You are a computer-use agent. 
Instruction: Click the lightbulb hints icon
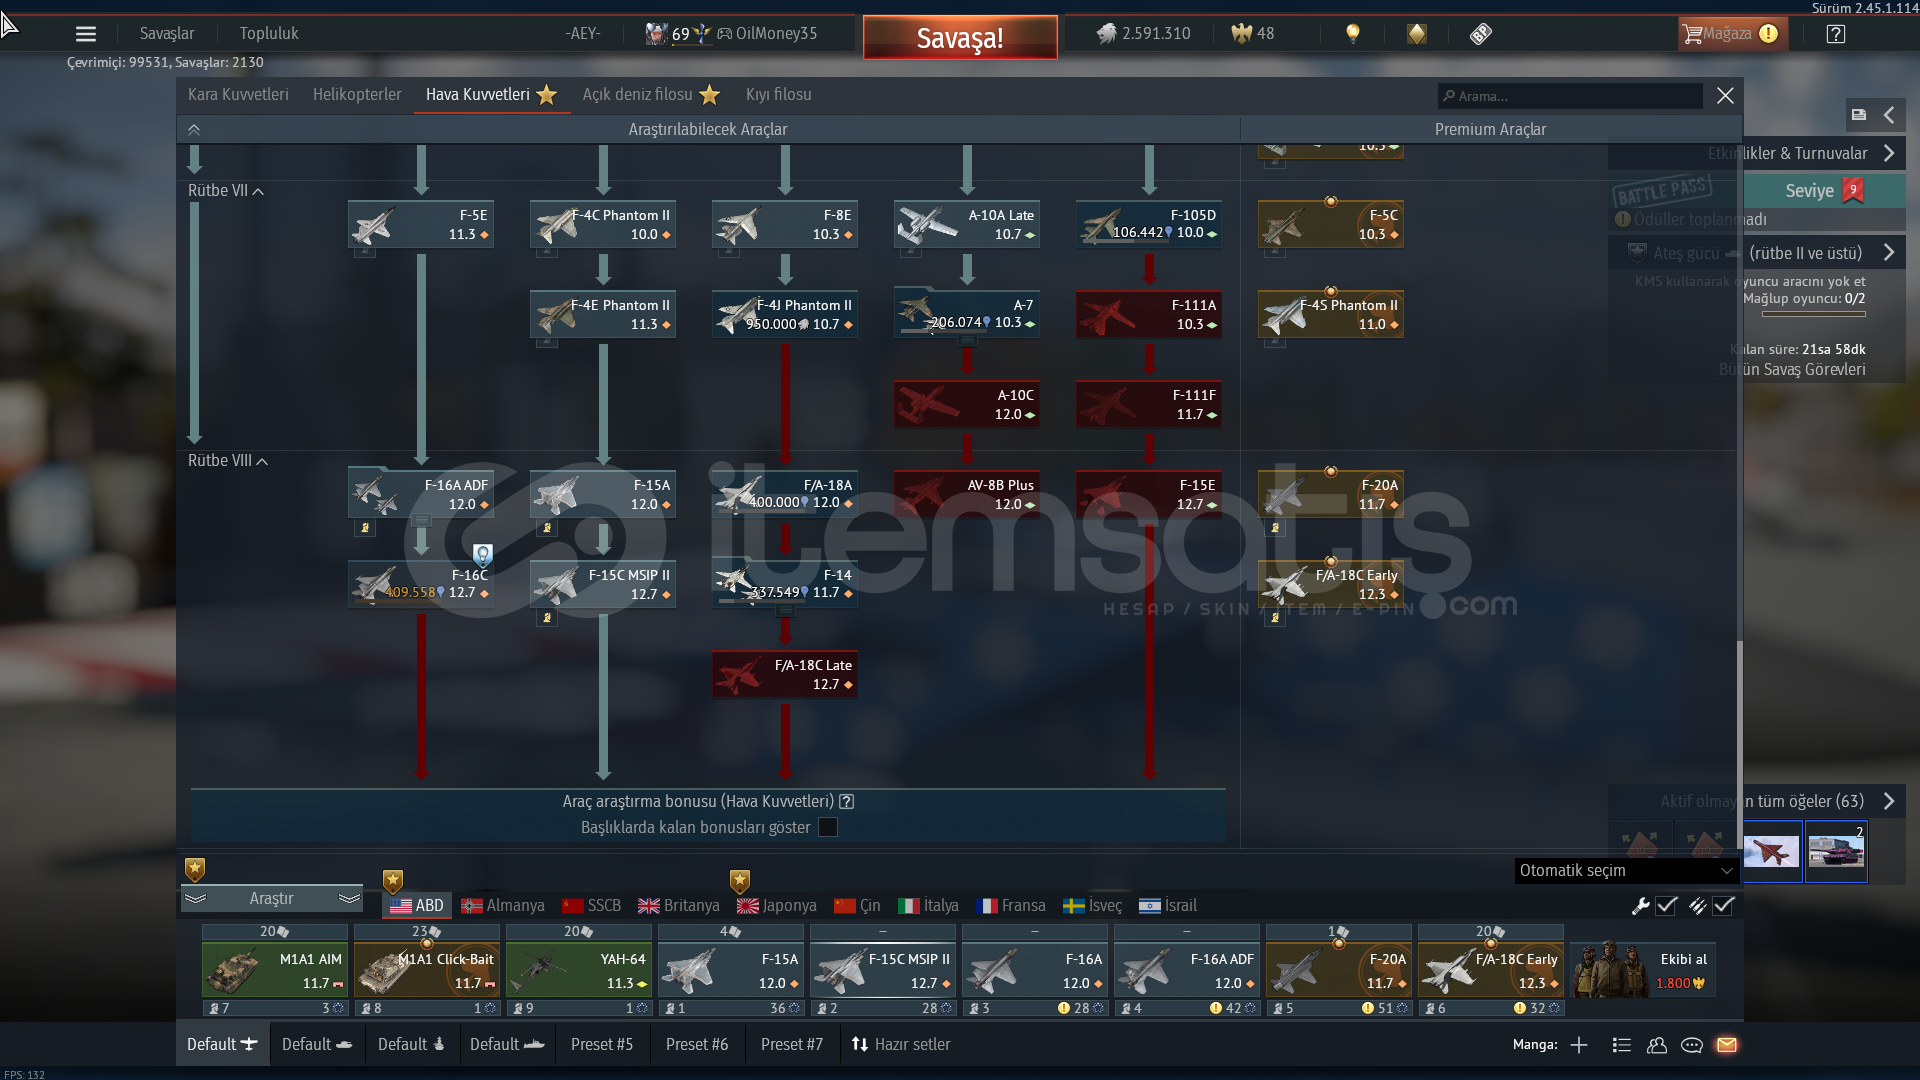1353,34
